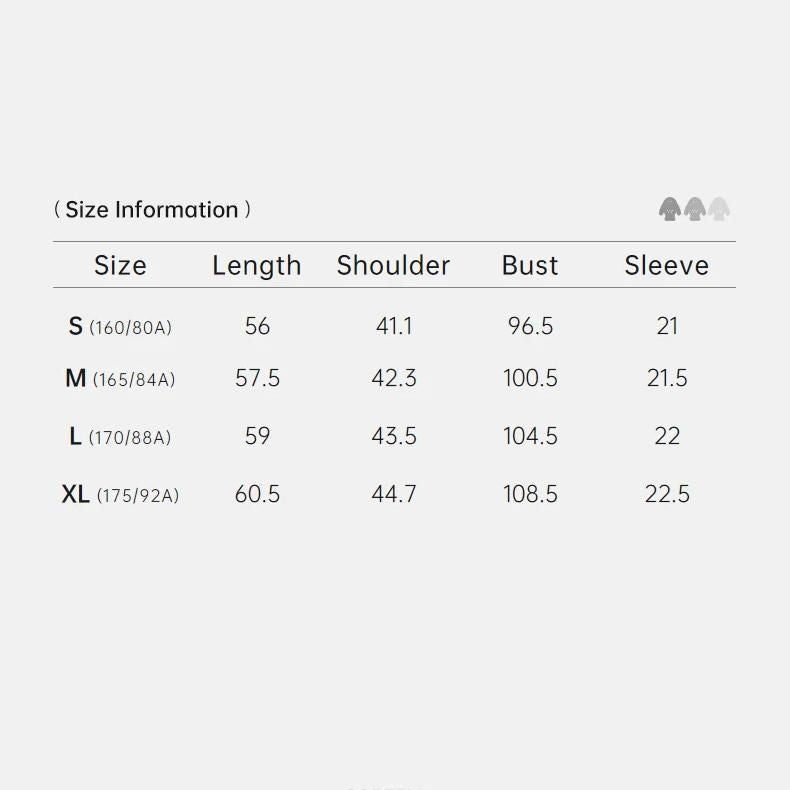Screen dimensions: 790x790
Task: Click the L (170/88A) size row label
Action: pyautogui.click(x=120, y=437)
